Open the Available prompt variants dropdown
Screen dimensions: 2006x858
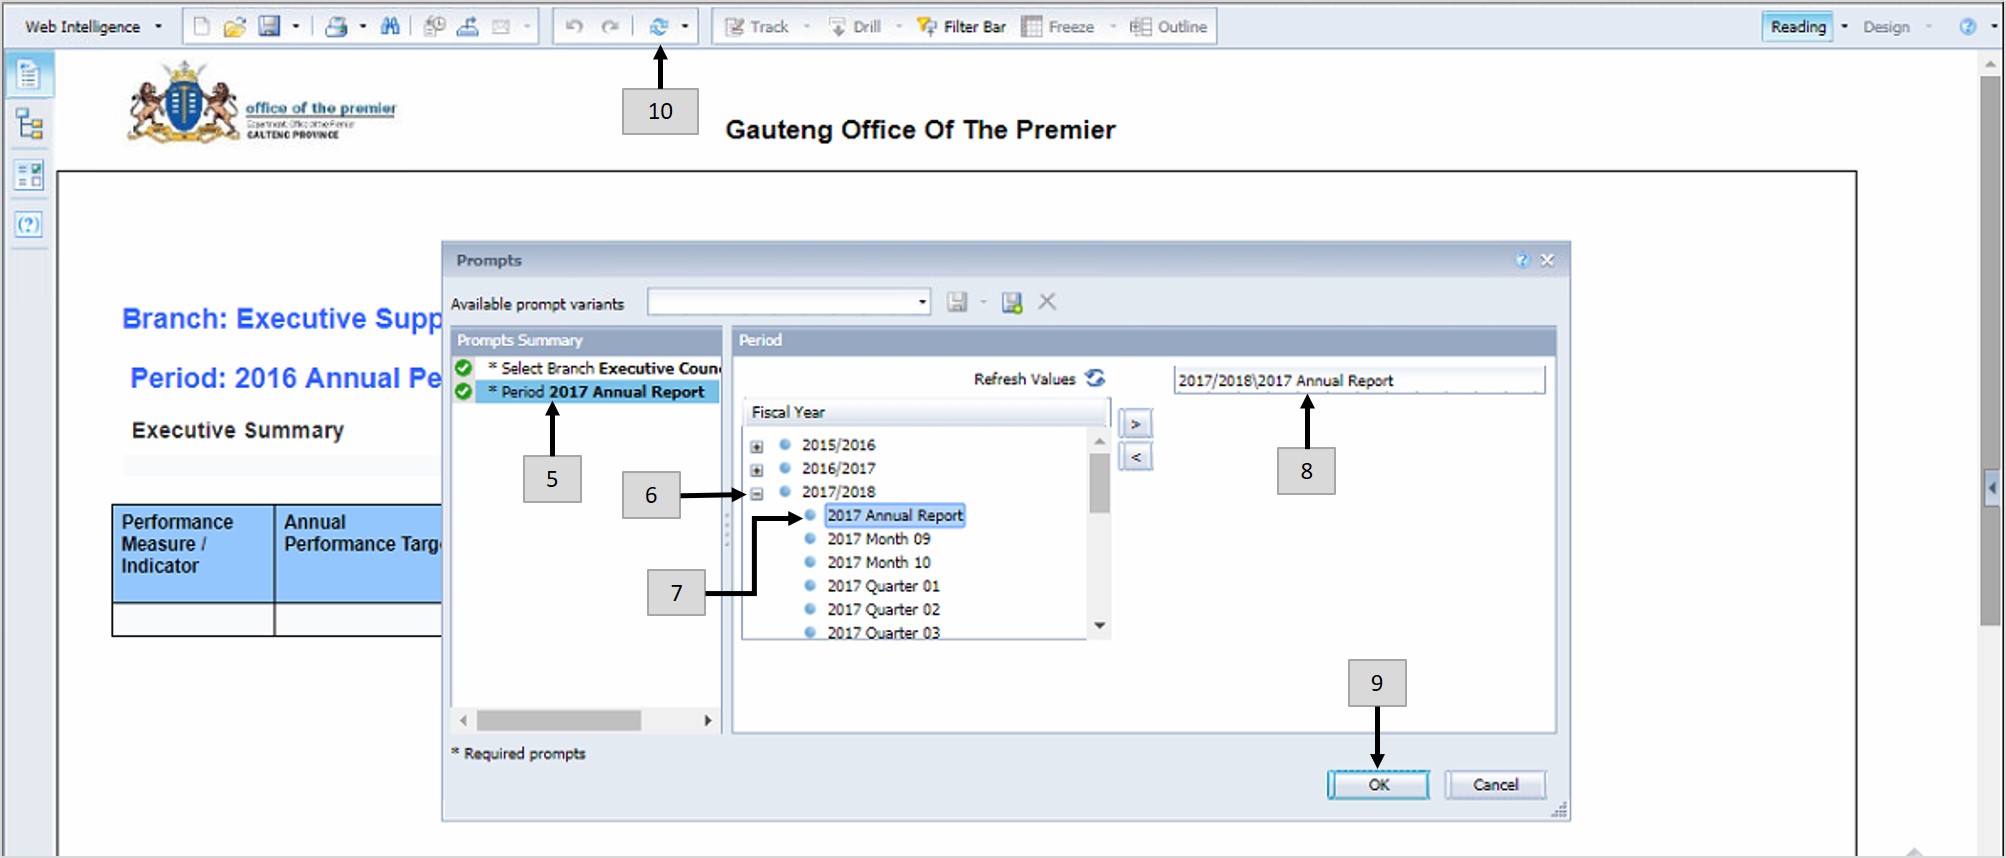coord(921,302)
